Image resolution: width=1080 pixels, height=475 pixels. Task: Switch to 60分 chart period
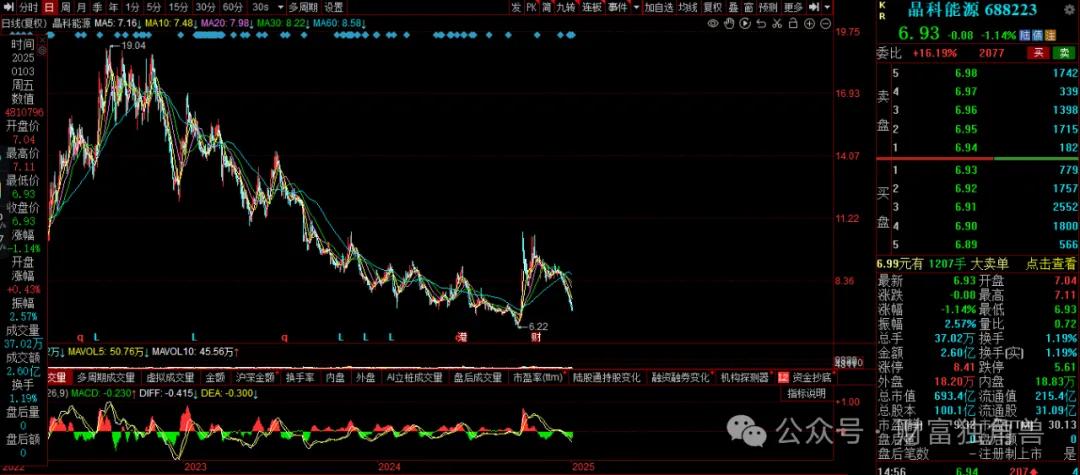pos(231,8)
